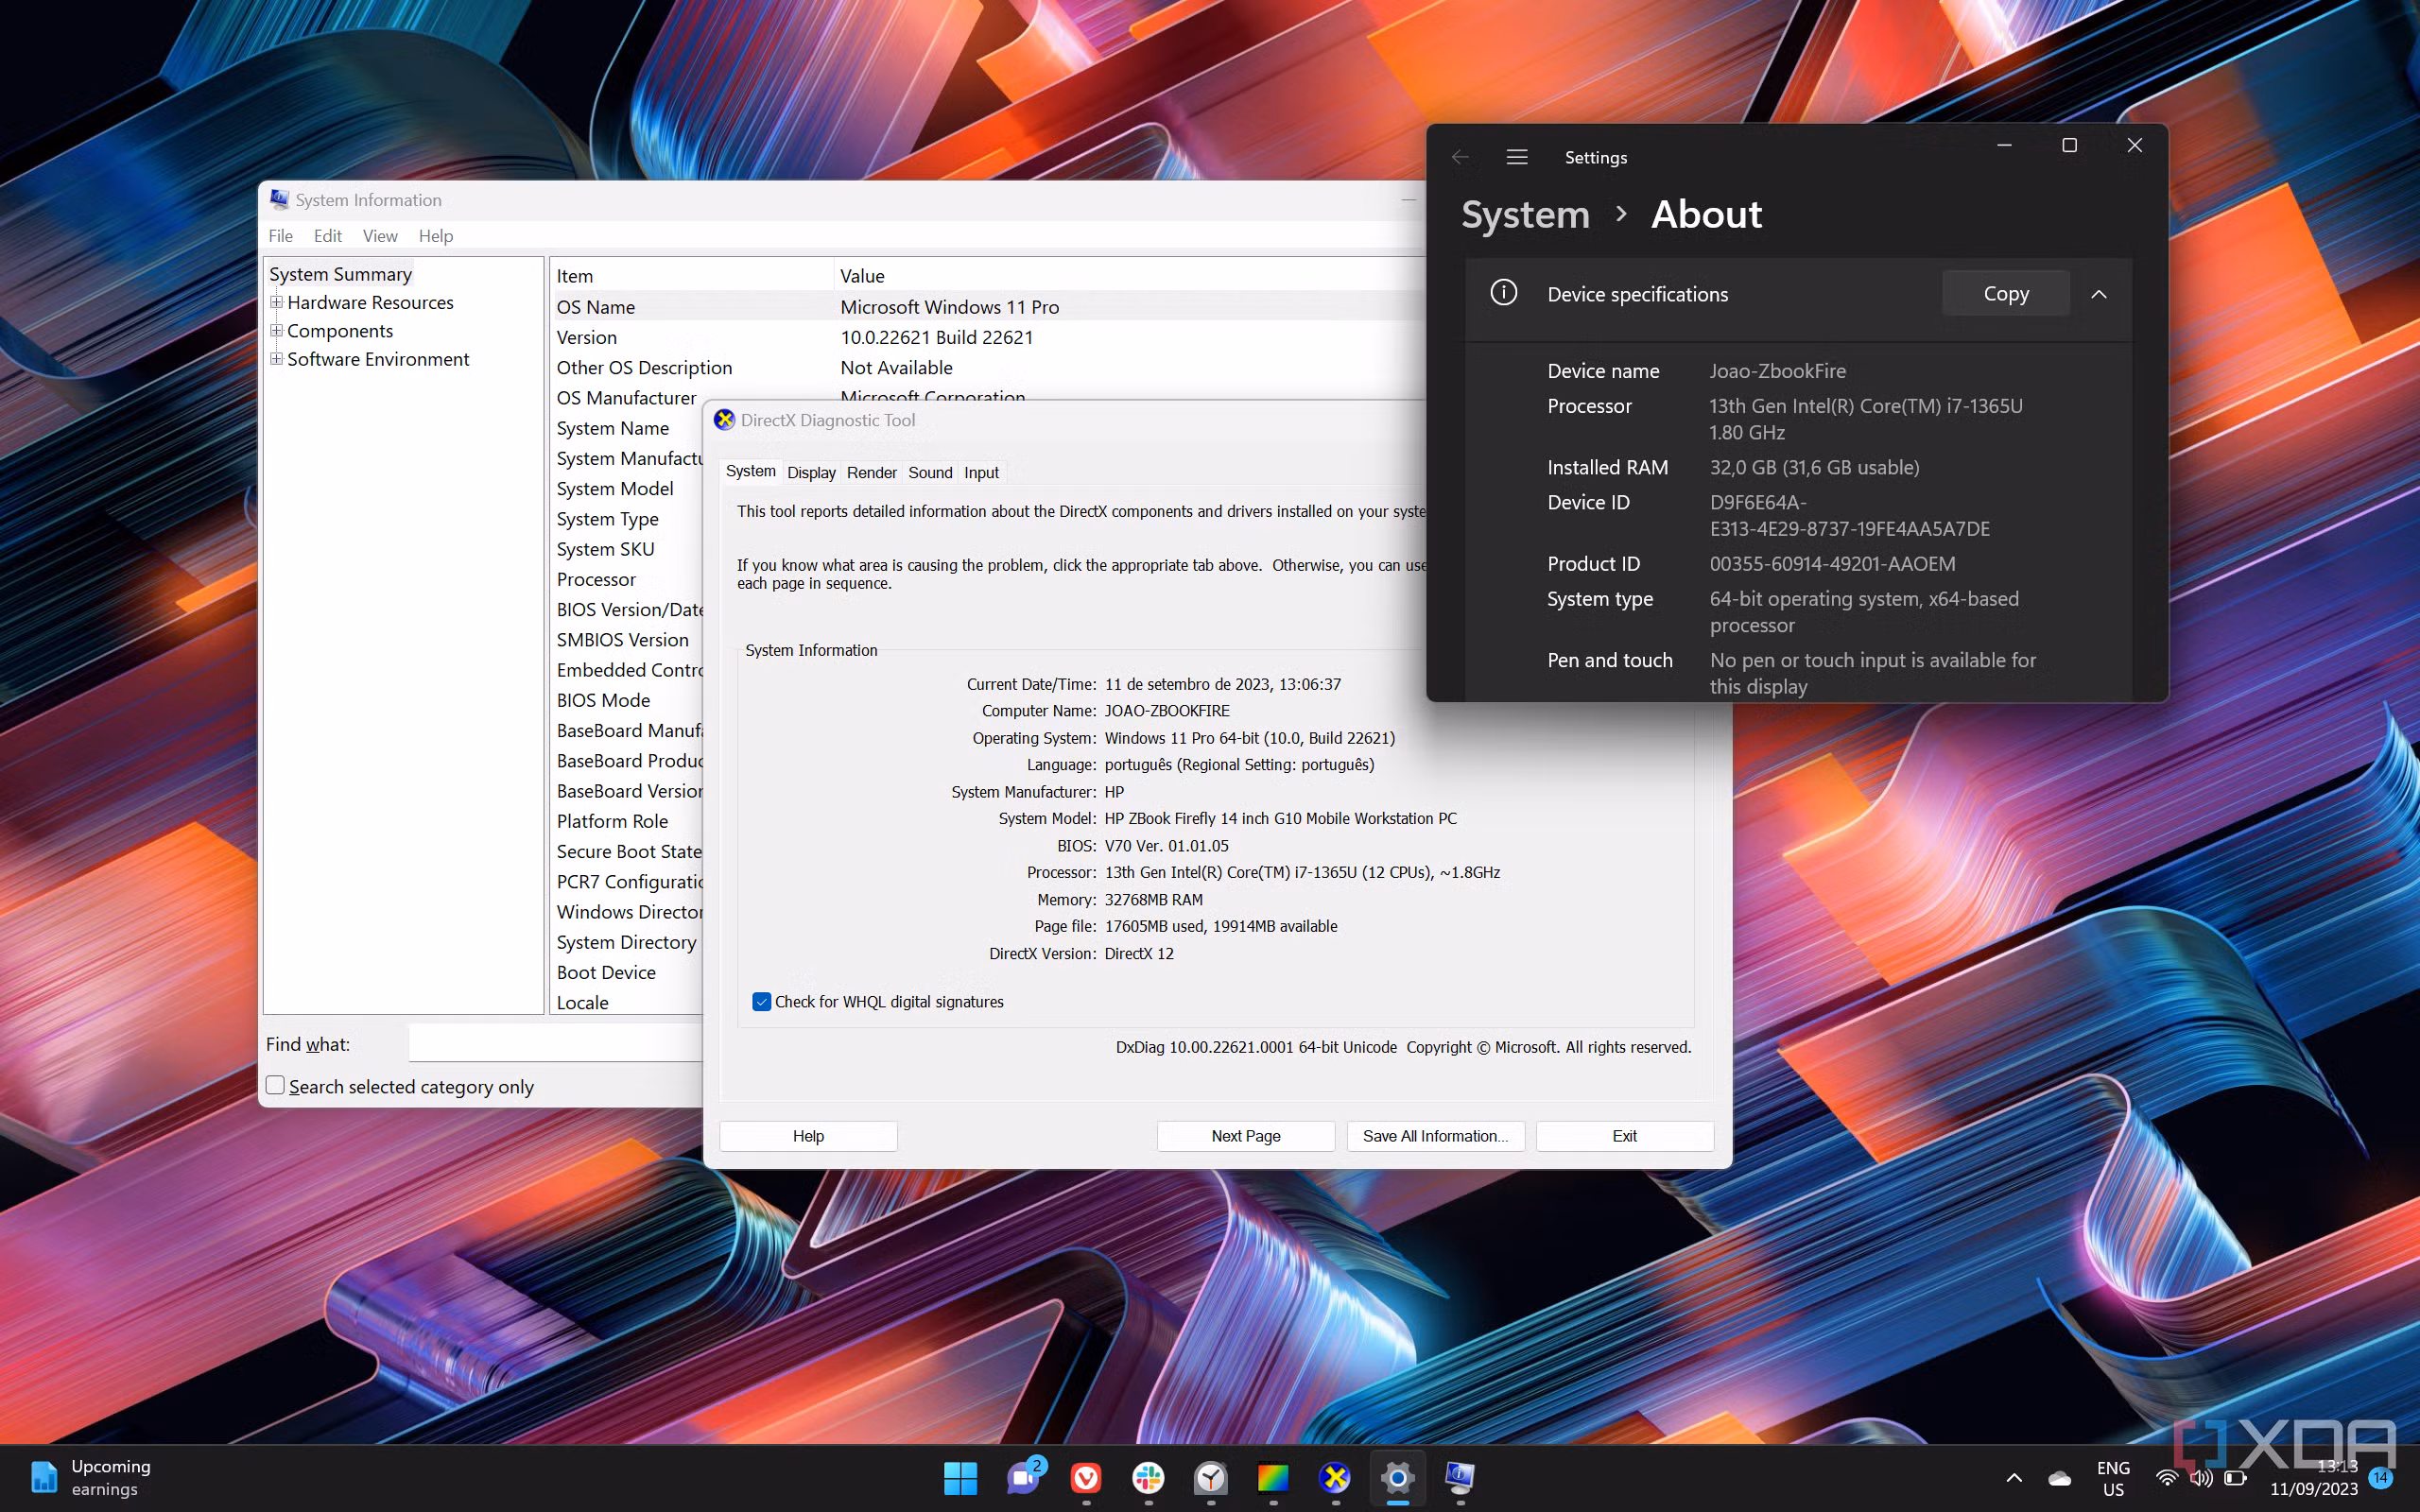Click the Vivaldi browser taskbar icon
This screenshot has width=2420, height=1512.
(x=1086, y=1477)
